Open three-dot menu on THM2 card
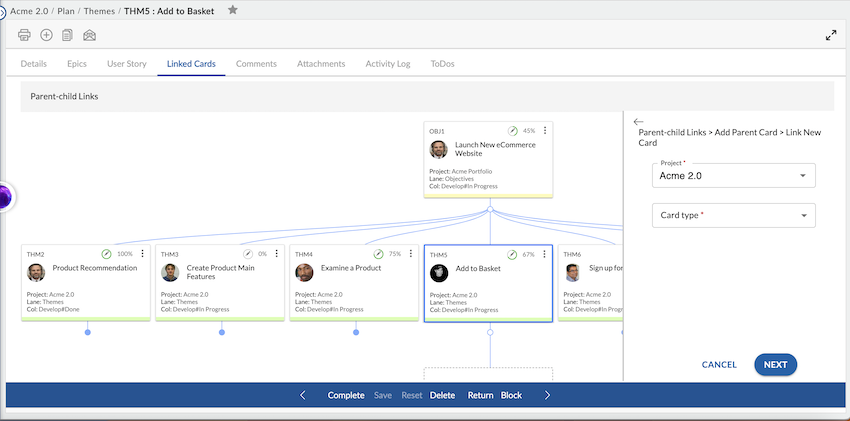 pos(142,254)
